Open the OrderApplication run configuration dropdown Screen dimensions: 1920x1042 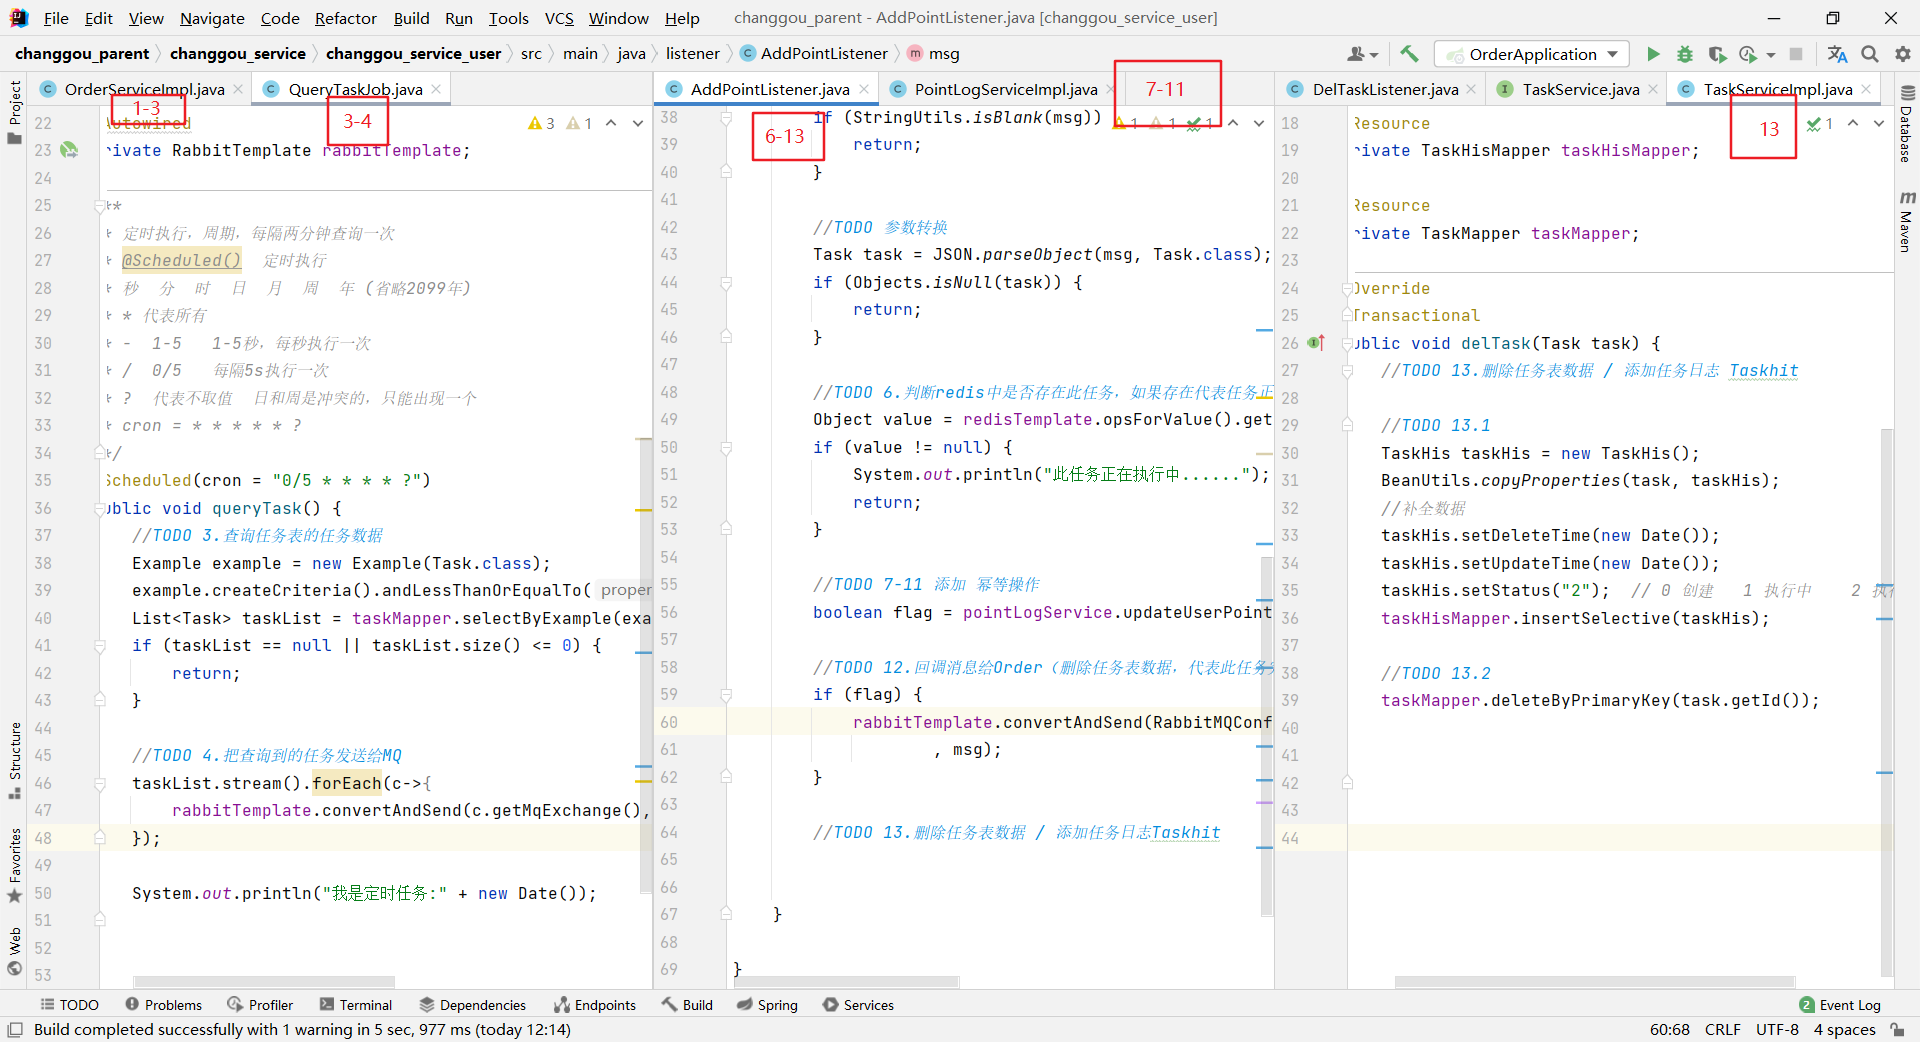coord(1532,54)
